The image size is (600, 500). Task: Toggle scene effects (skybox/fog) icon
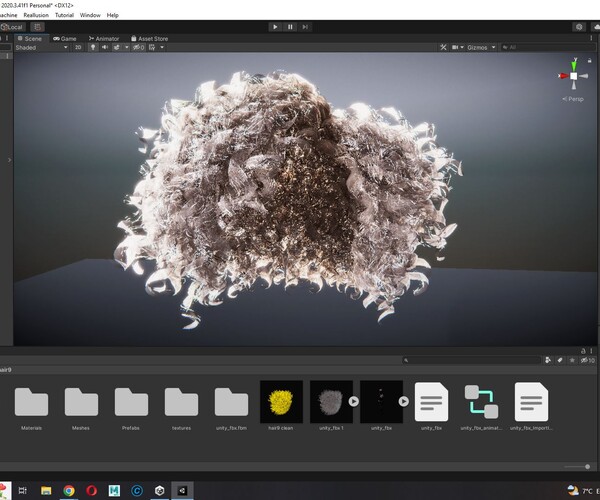[116, 47]
